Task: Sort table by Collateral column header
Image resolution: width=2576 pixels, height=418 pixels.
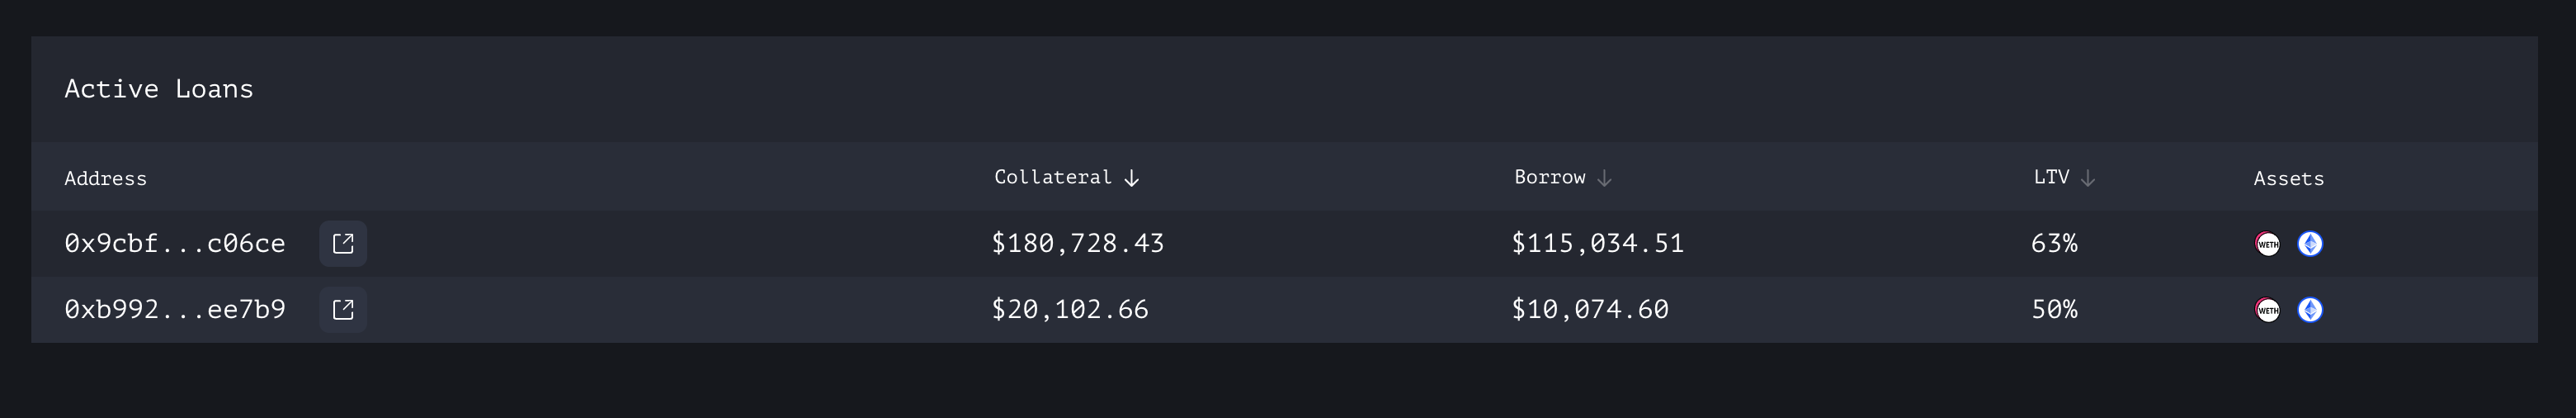Action: (x=1053, y=177)
